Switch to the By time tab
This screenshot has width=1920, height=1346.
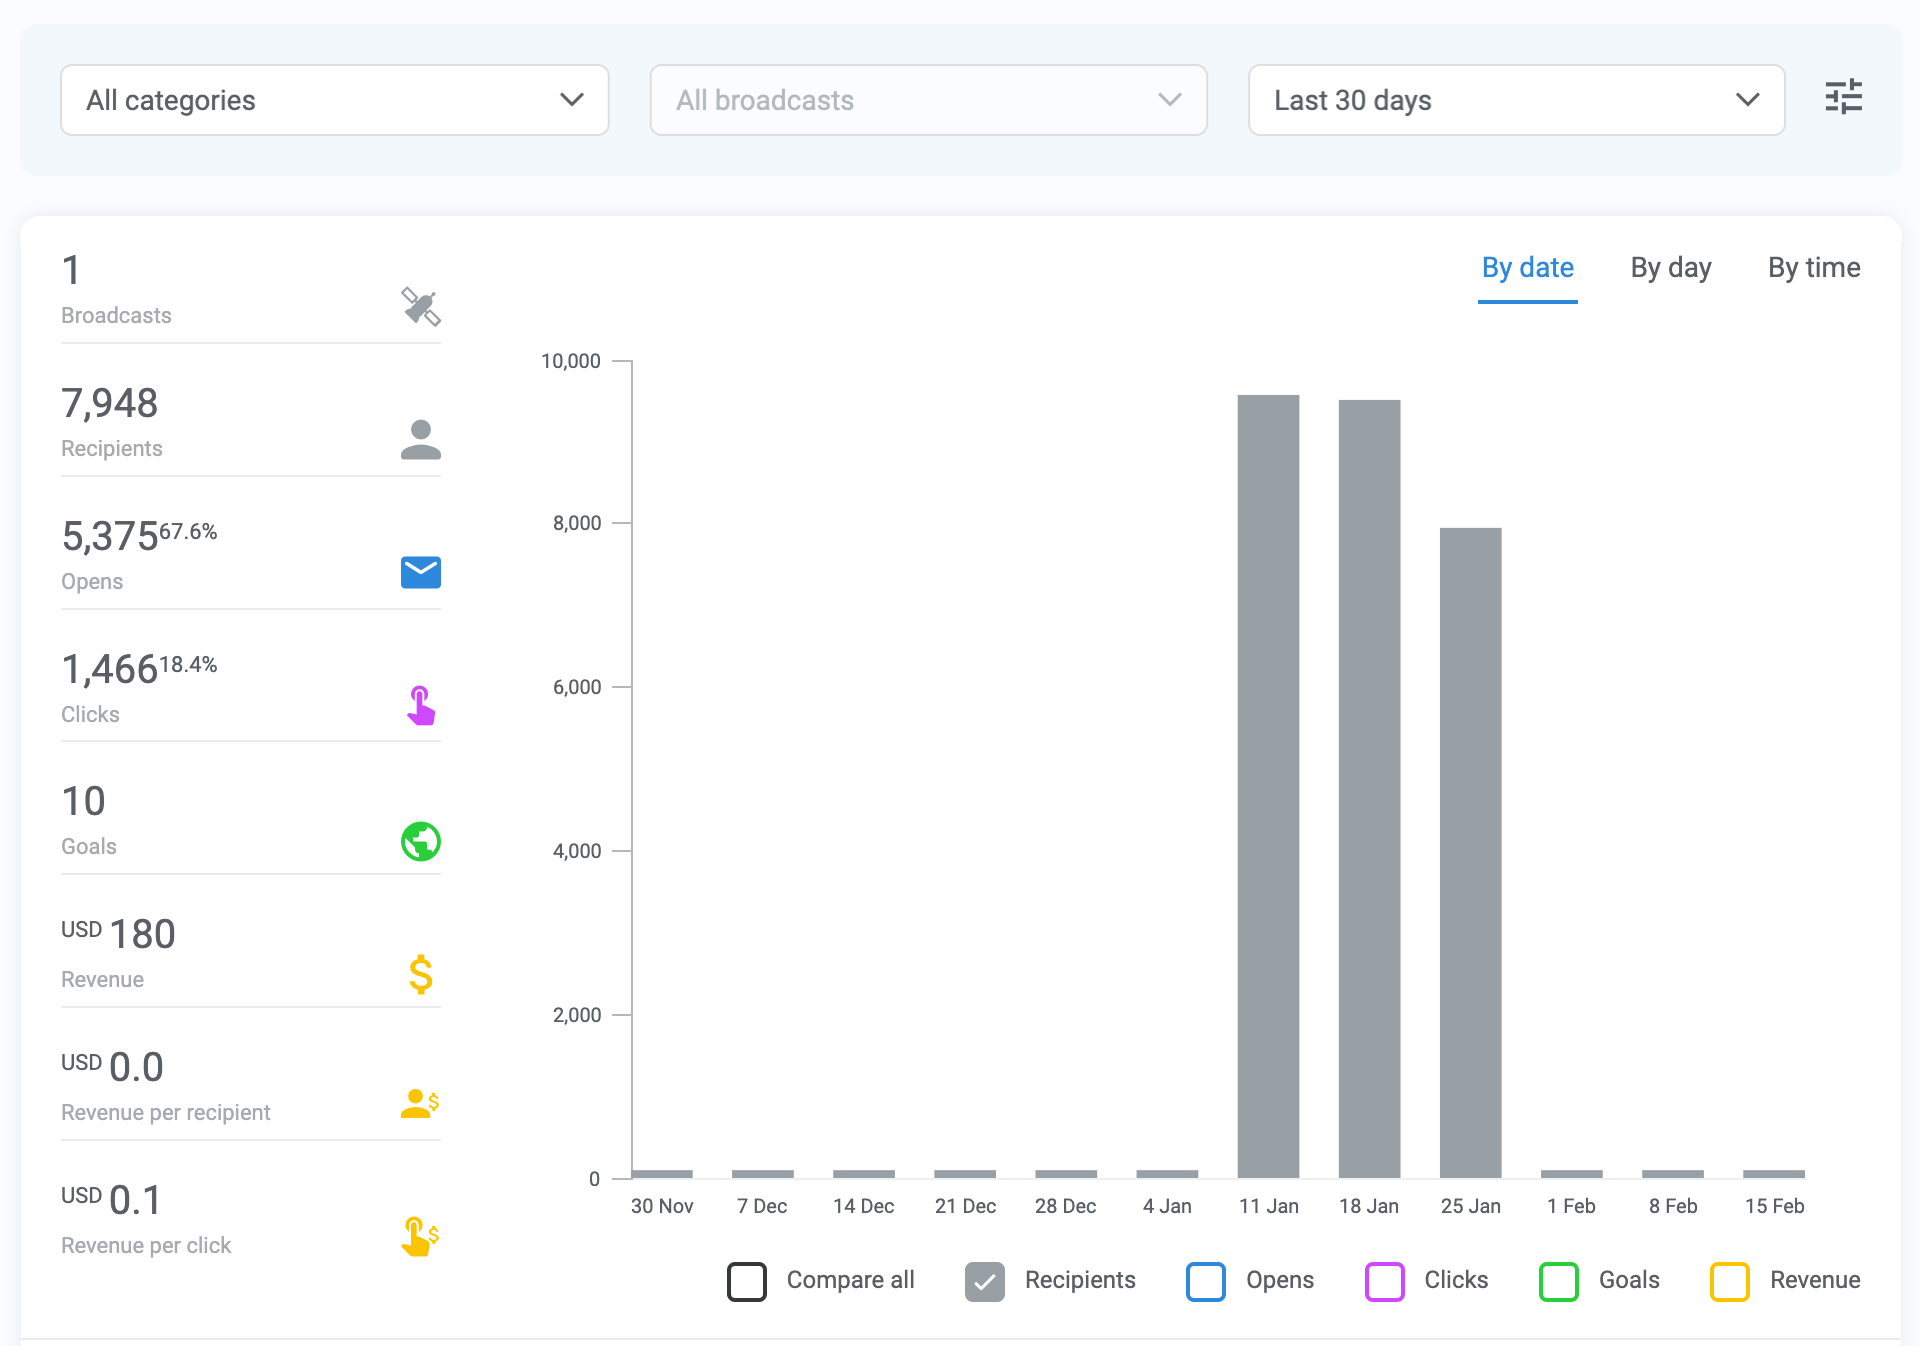pos(1814,268)
